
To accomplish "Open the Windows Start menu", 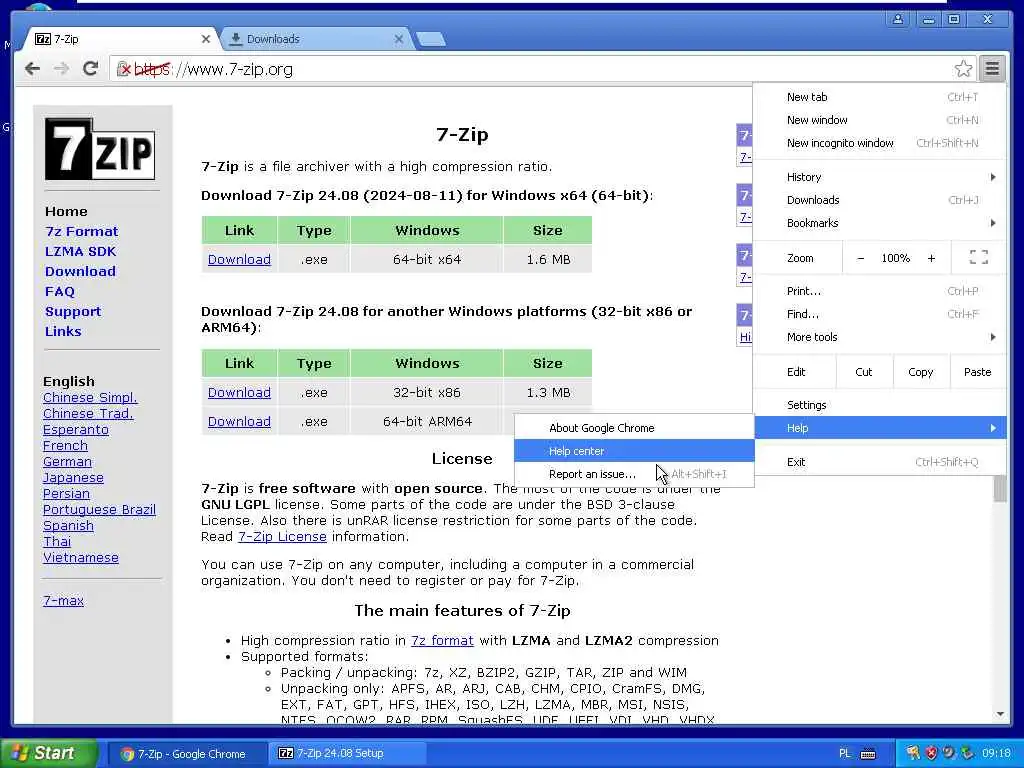I will coord(48,753).
